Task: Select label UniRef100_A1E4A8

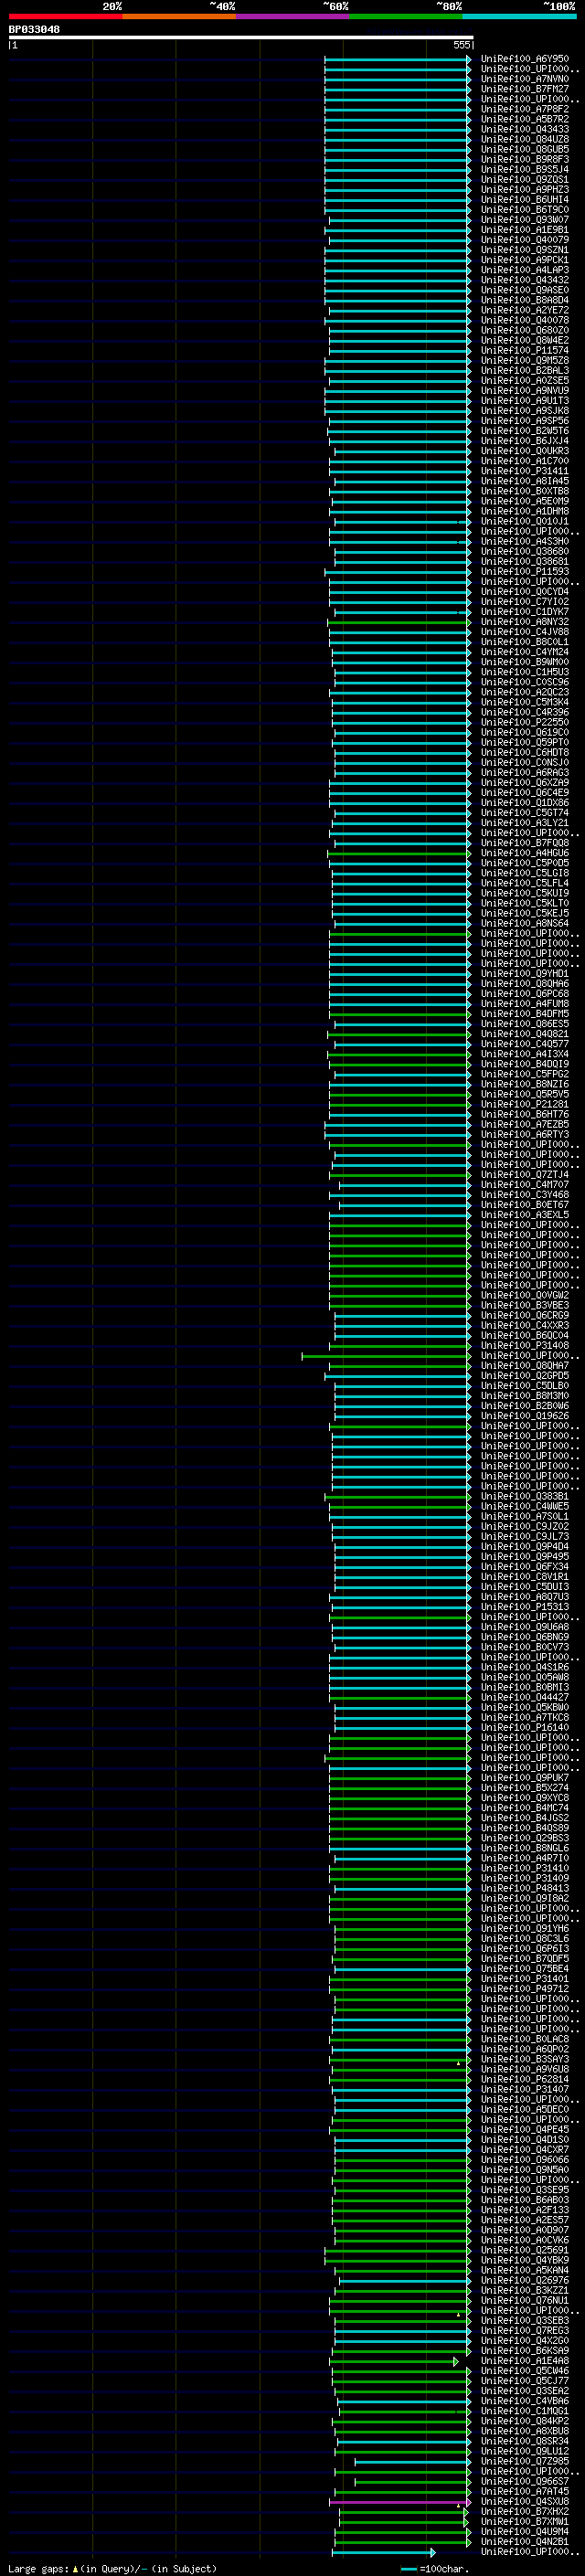Action: tap(524, 2361)
